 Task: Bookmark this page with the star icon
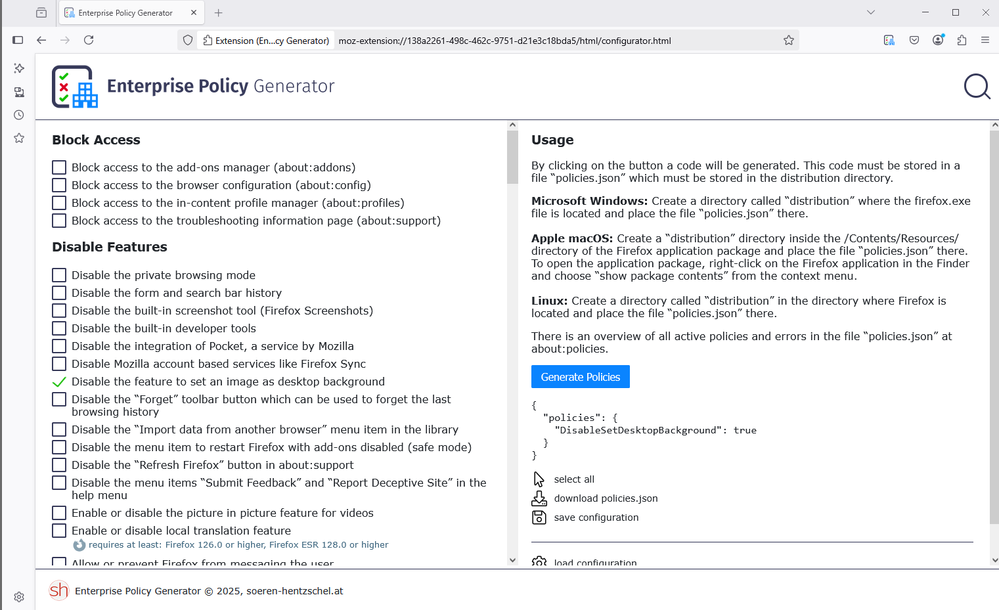789,40
